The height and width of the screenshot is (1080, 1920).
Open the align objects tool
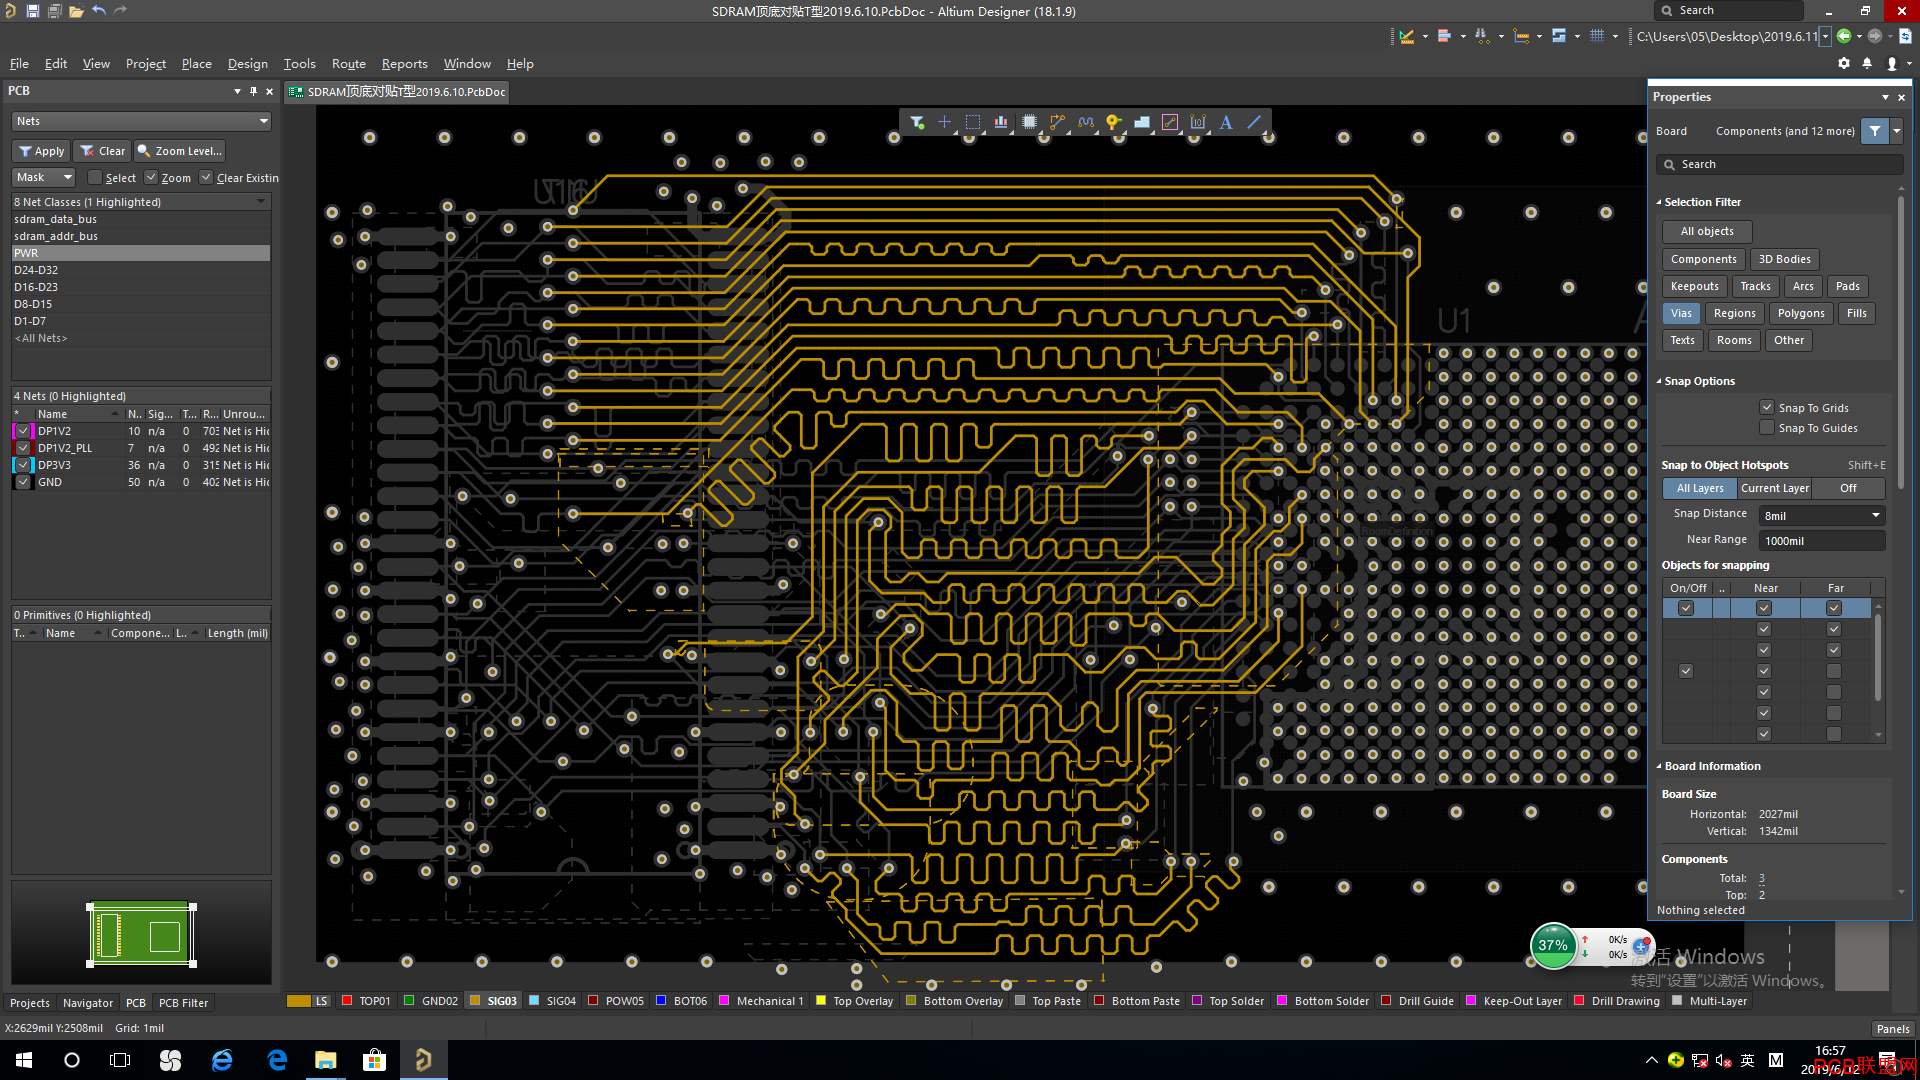[x=1001, y=122]
